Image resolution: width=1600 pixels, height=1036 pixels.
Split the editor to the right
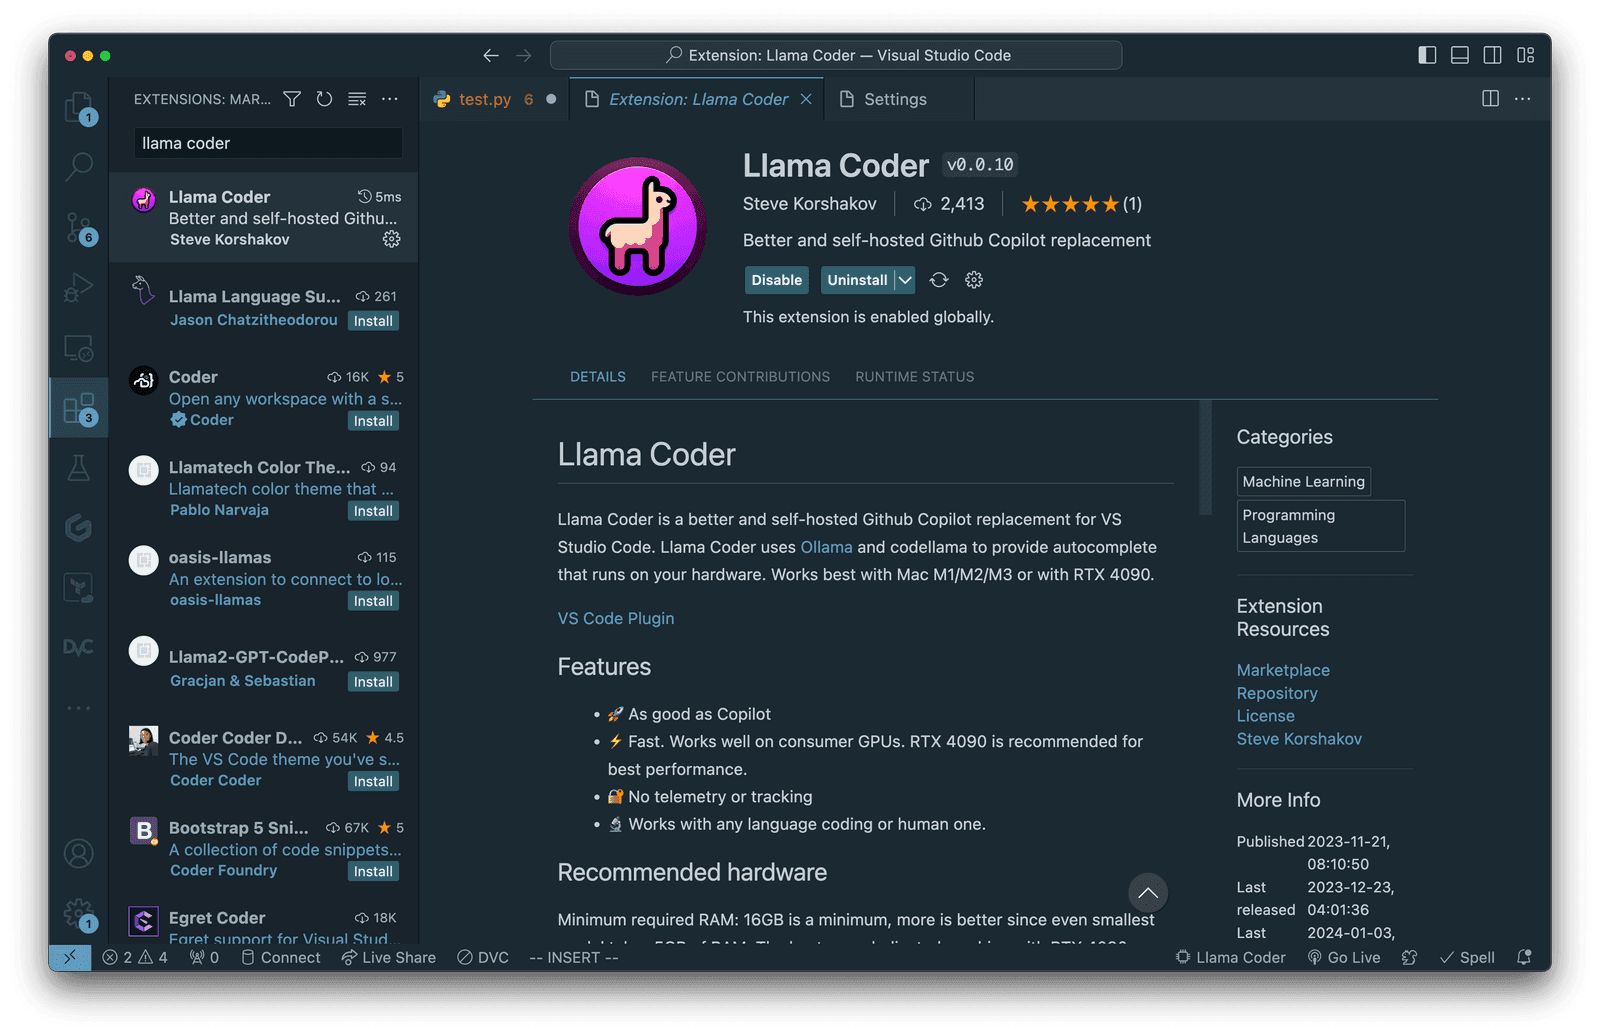(x=1490, y=98)
